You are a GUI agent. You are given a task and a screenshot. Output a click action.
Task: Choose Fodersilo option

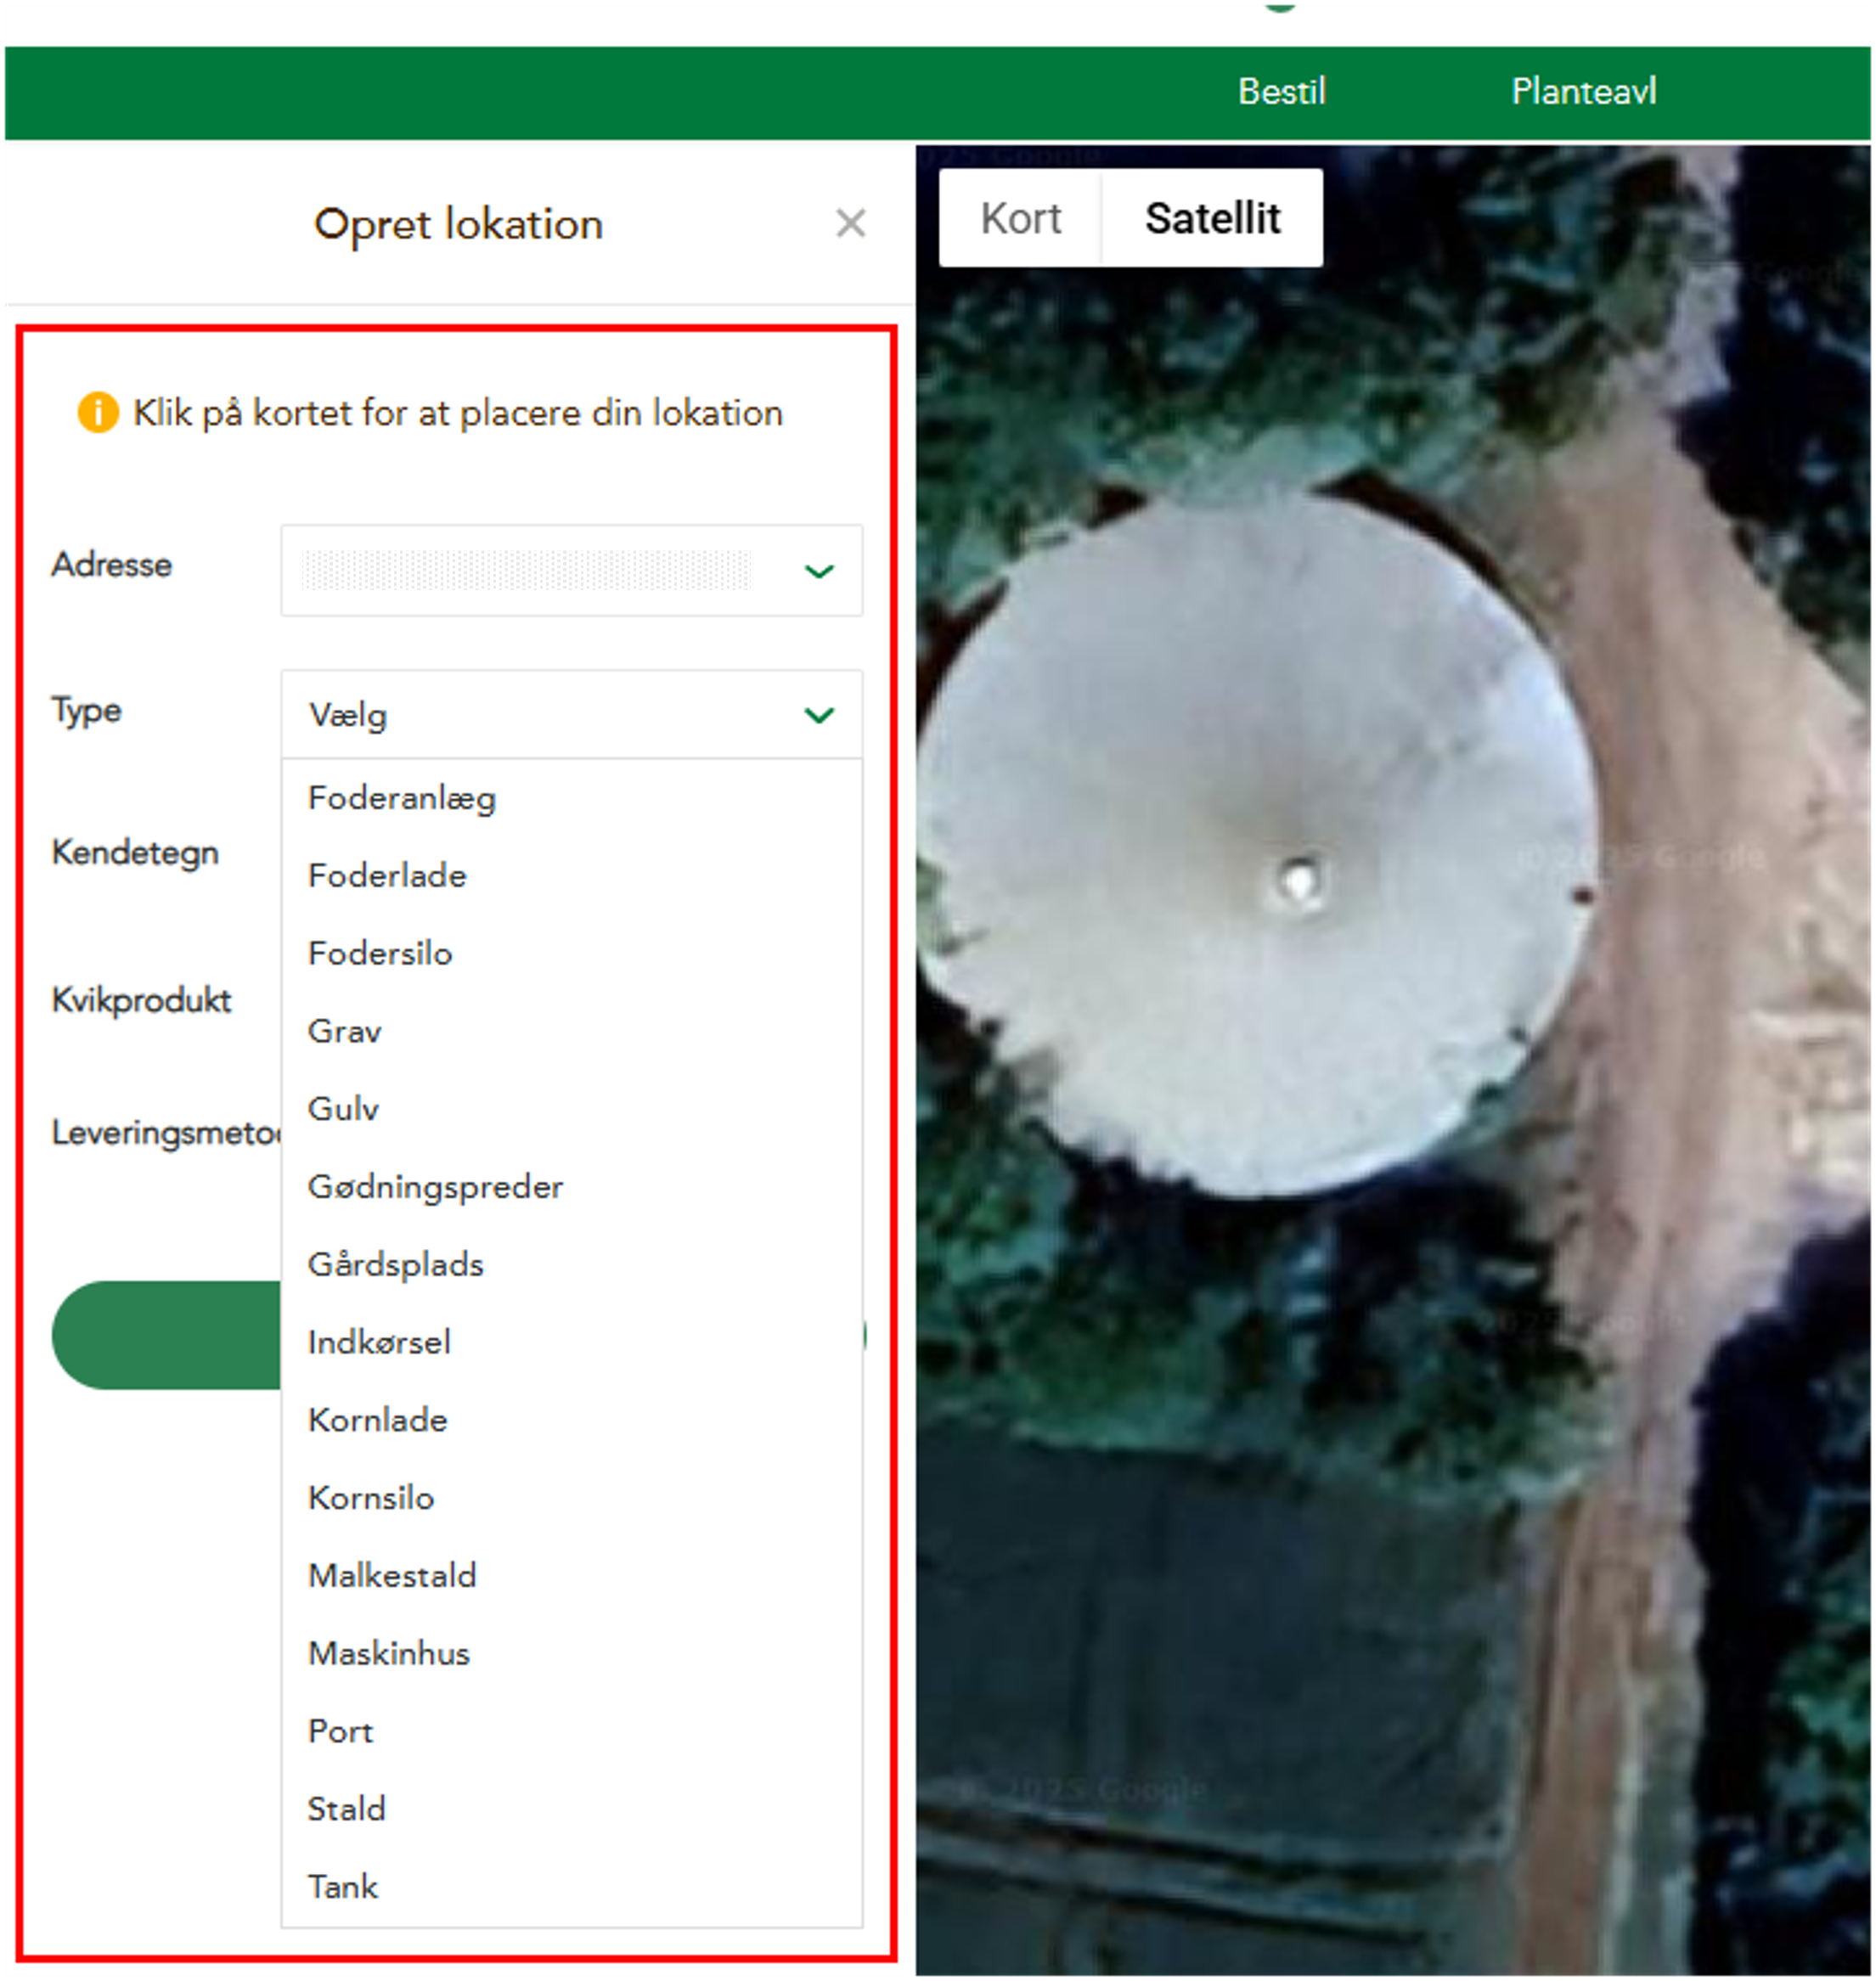(x=380, y=953)
